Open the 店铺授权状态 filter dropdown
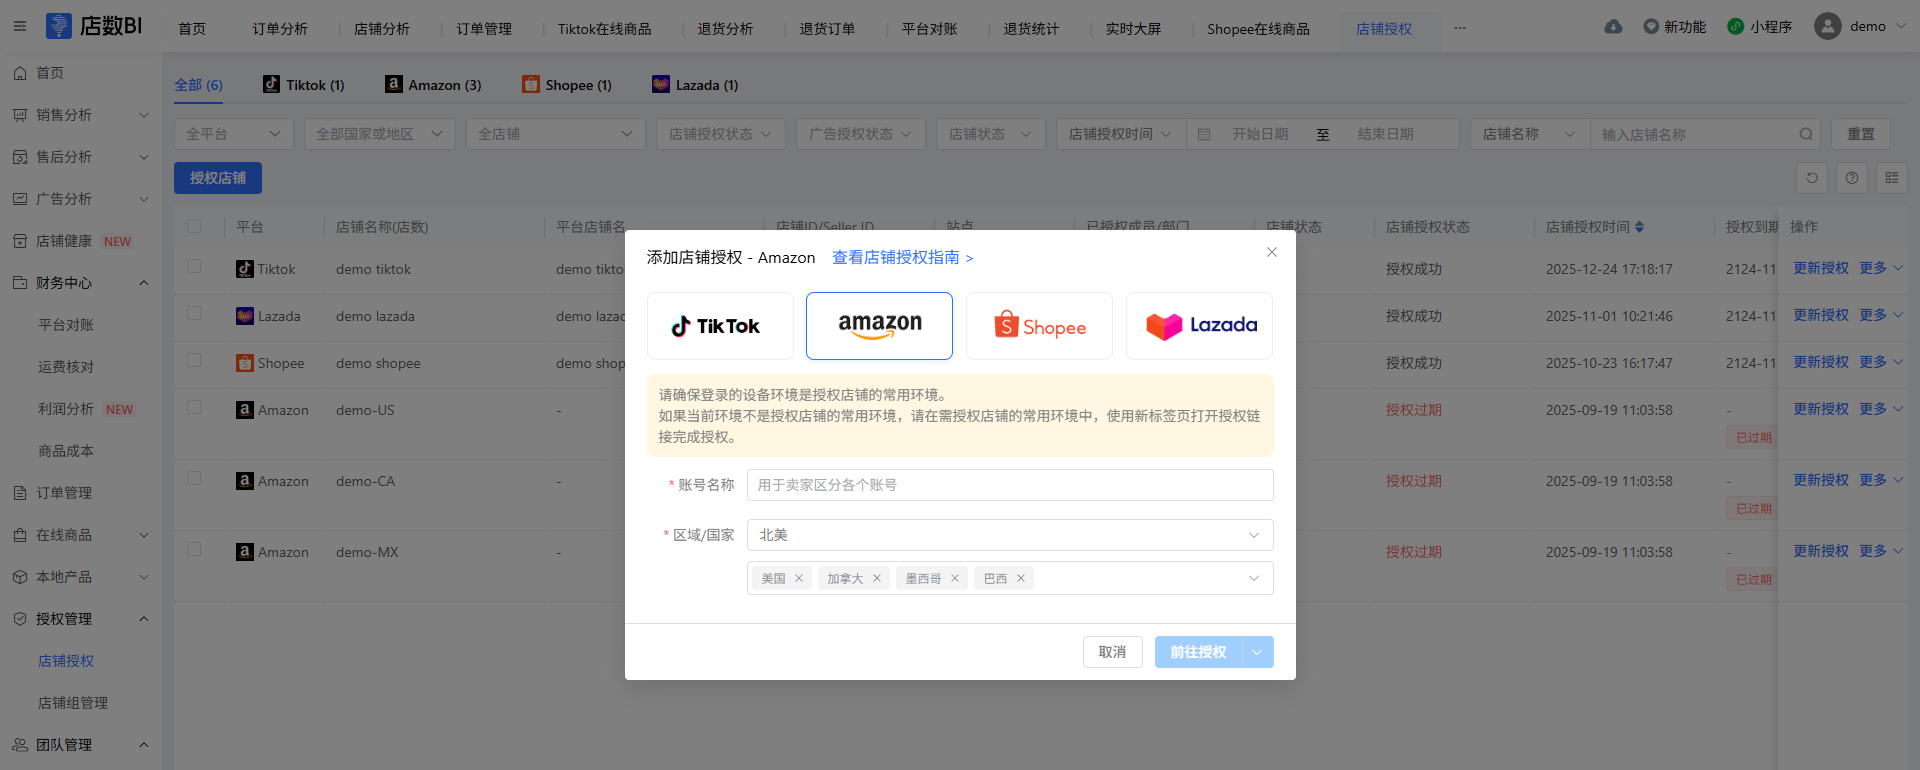 pyautogui.click(x=721, y=134)
